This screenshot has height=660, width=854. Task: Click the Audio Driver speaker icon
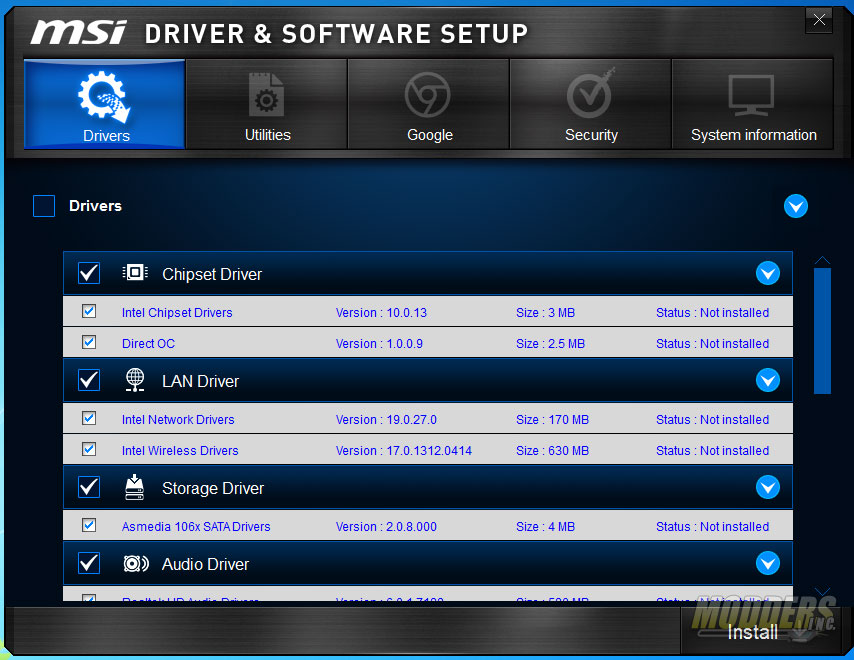click(136, 564)
